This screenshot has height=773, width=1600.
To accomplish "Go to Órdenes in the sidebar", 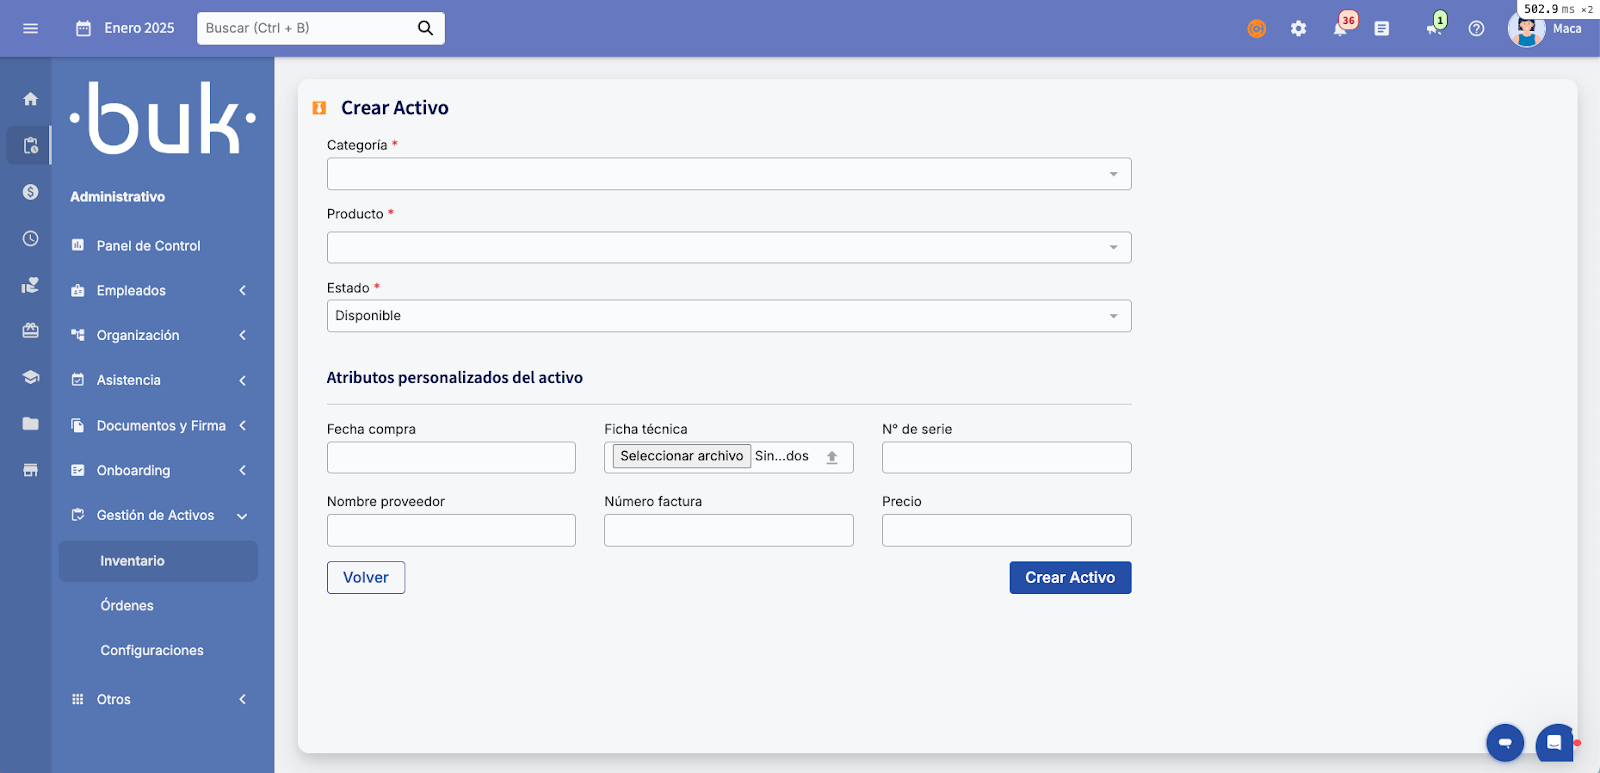I will click(x=127, y=606).
